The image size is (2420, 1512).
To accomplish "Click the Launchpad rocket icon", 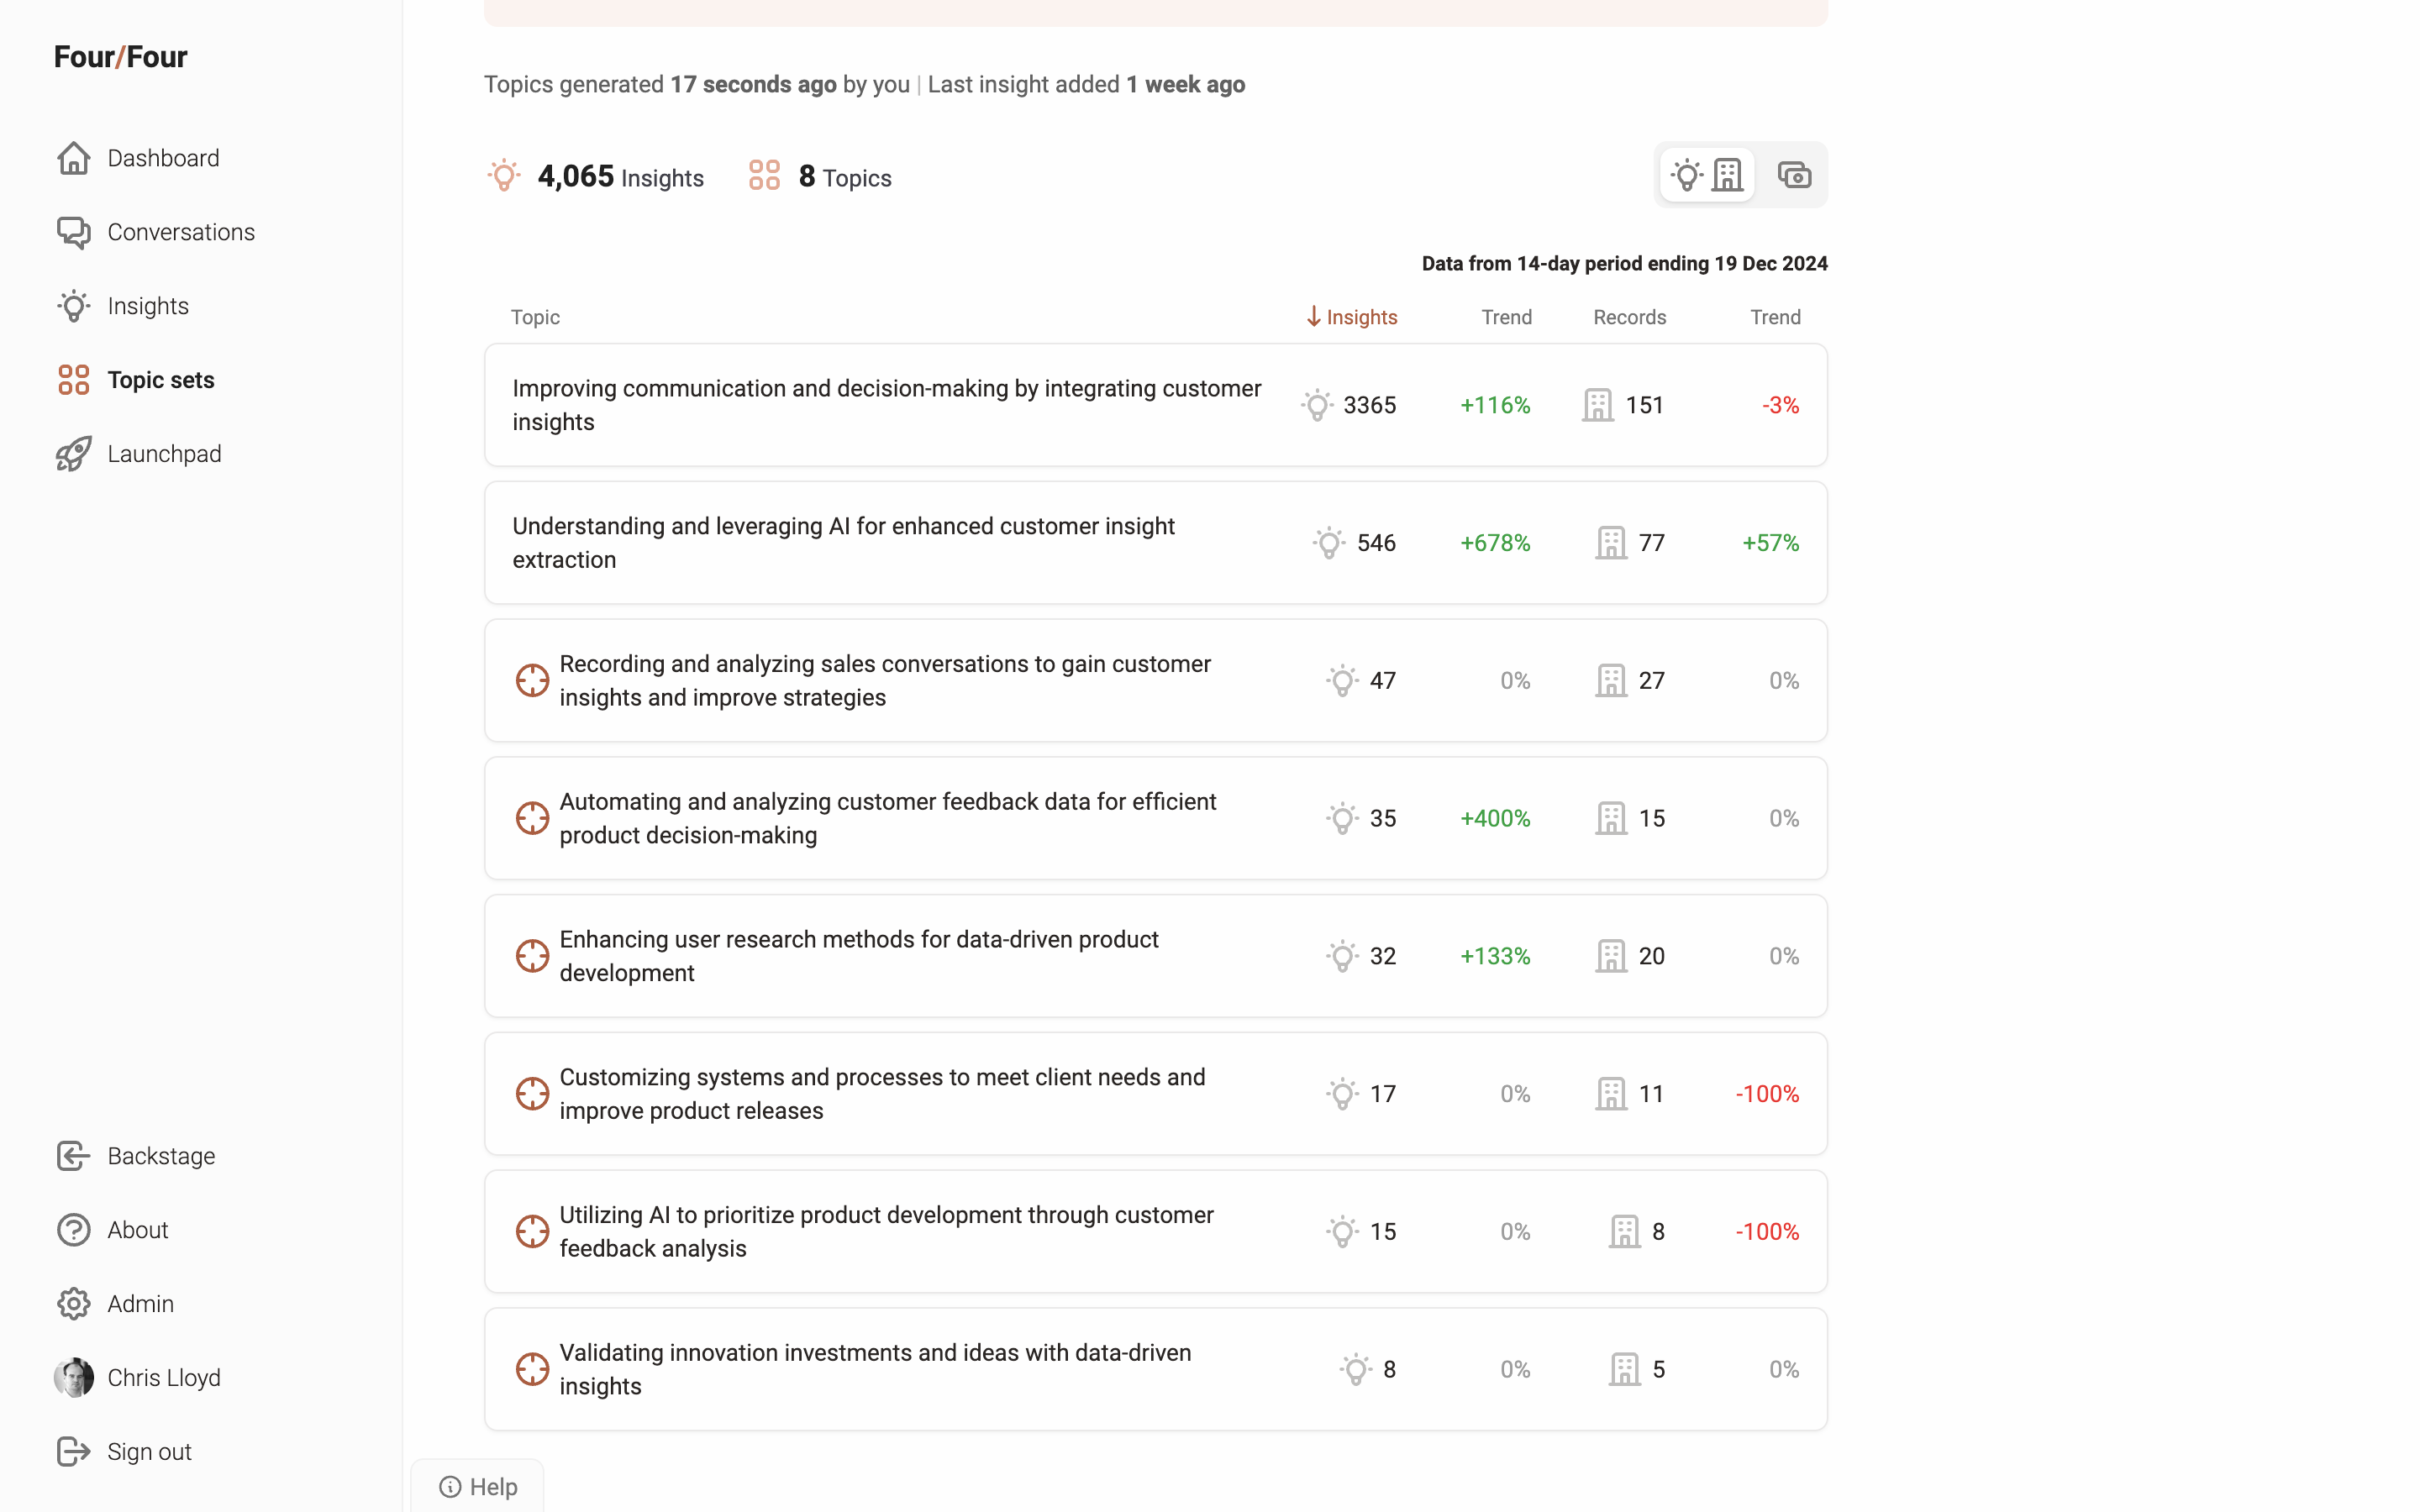I will [73, 454].
